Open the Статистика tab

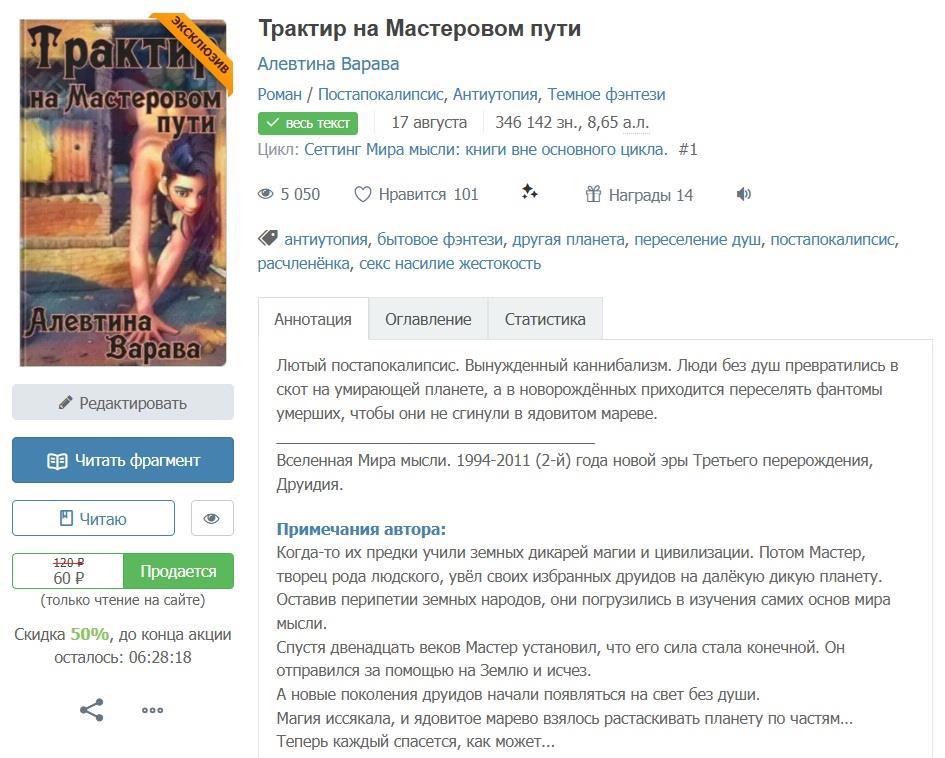[545, 319]
